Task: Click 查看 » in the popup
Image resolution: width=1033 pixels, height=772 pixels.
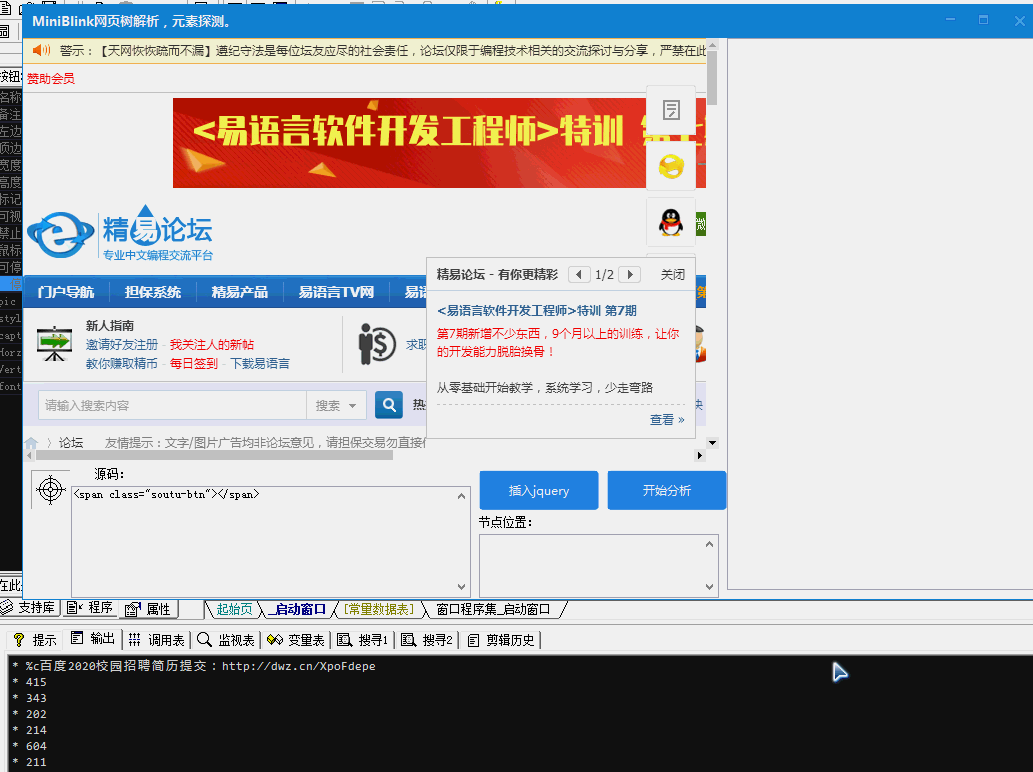Action: pyautogui.click(x=667, y=420)
